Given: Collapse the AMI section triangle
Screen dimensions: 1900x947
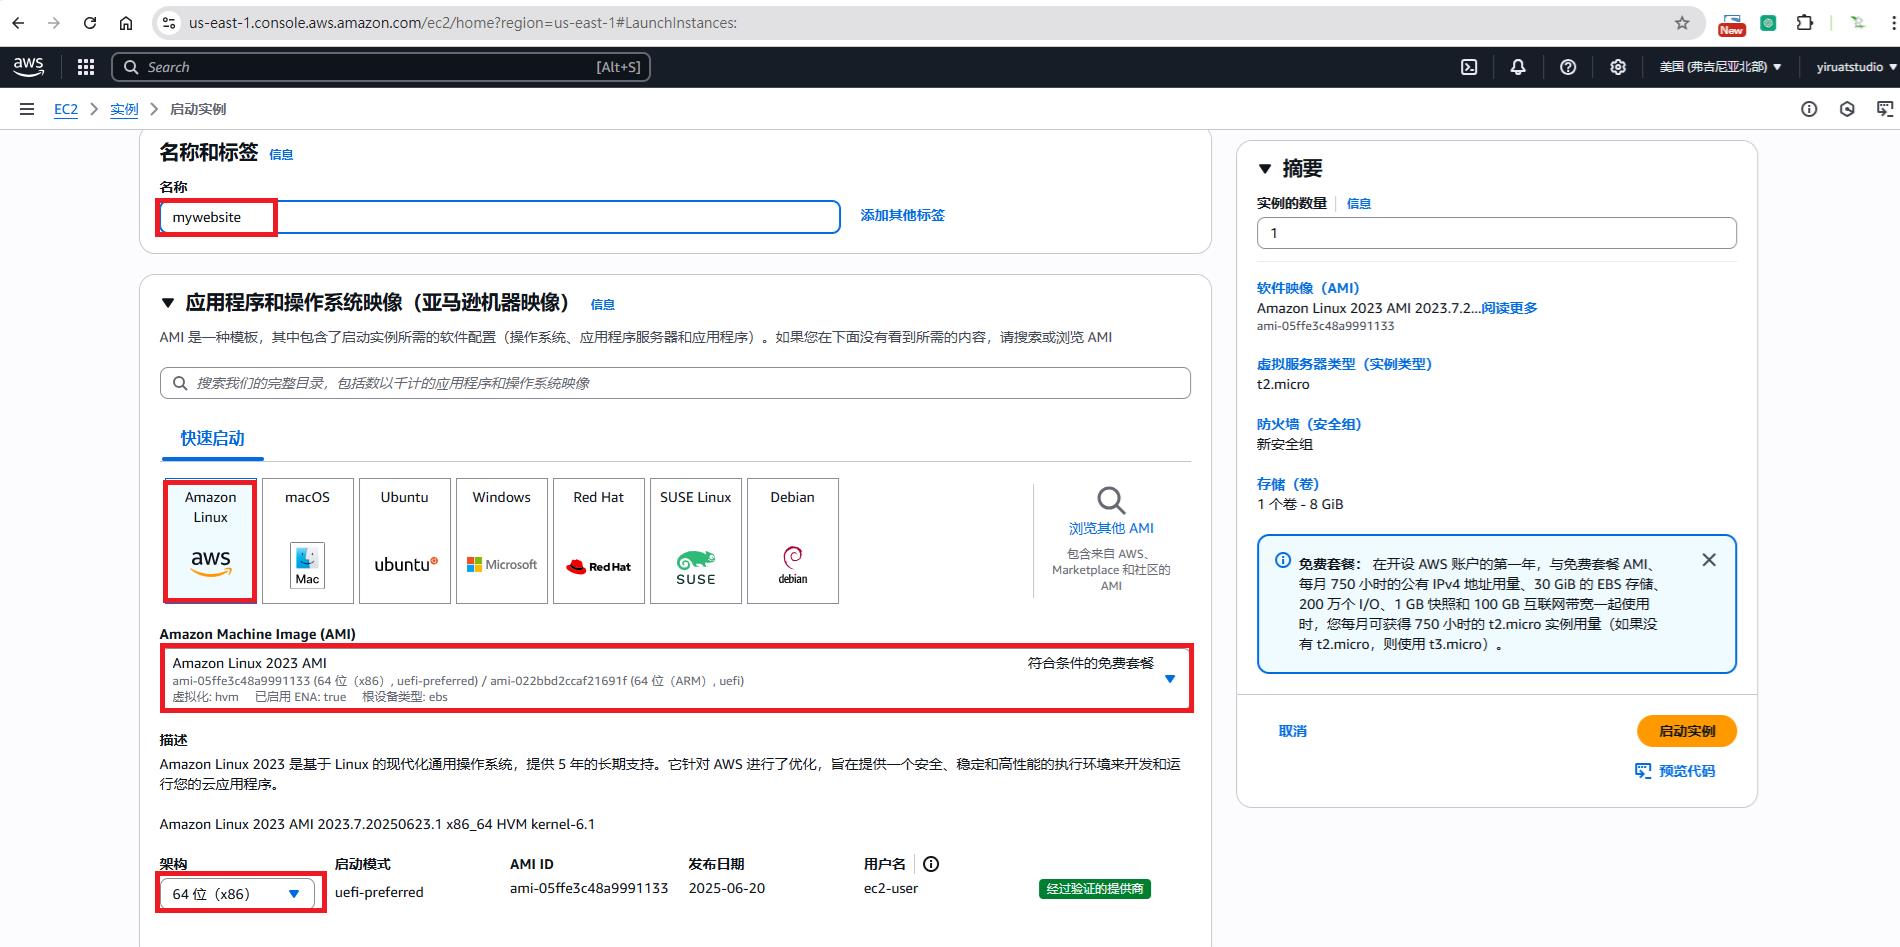Looking at the screenshot, I should tap(168, 303).
